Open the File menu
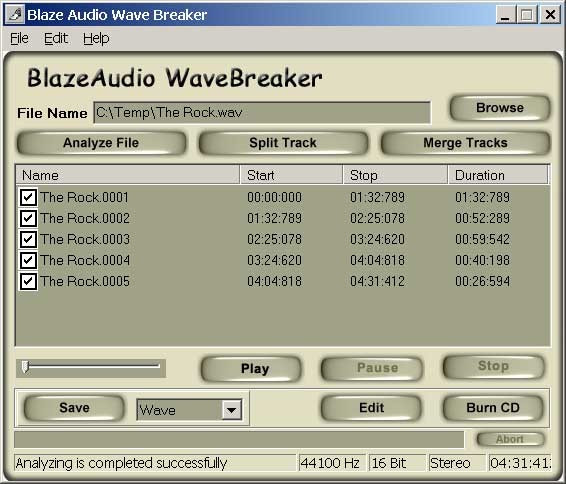 [x=19, y=38]
